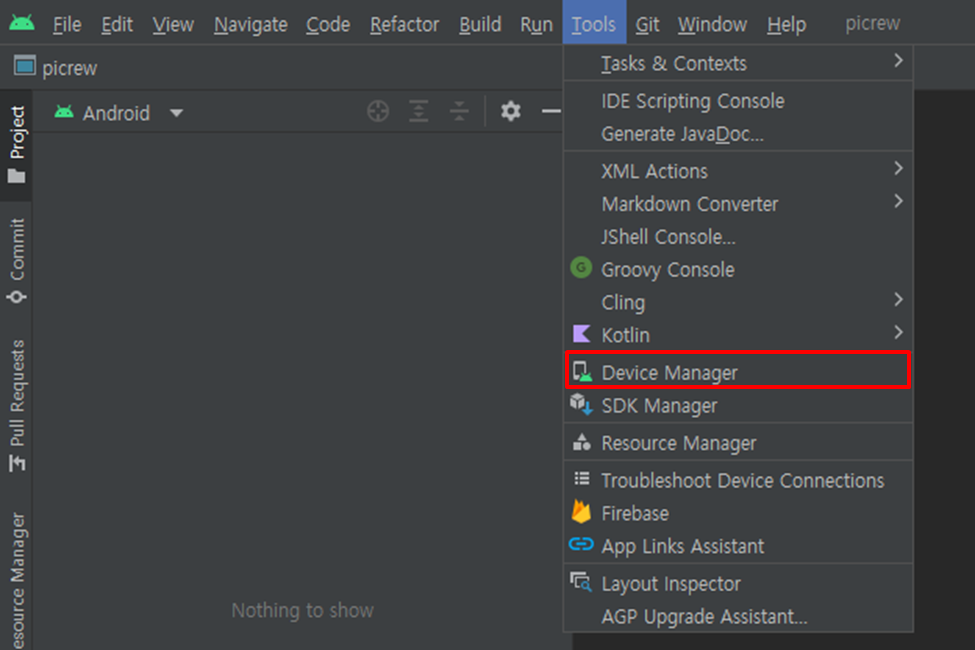This screenshot has width=975, height=650.
Task: Click the SDK Manager download icon
Action: (581, 404)
